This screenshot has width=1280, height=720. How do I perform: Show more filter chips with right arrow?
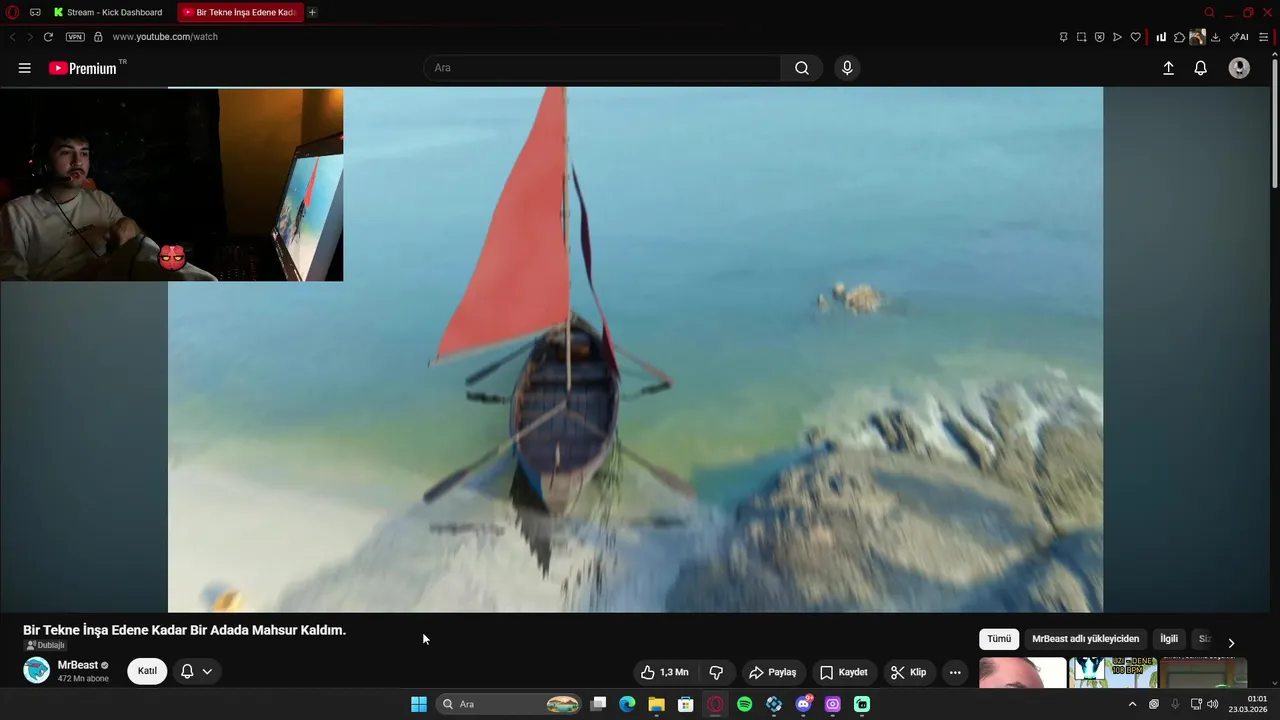coord(1231,642)
